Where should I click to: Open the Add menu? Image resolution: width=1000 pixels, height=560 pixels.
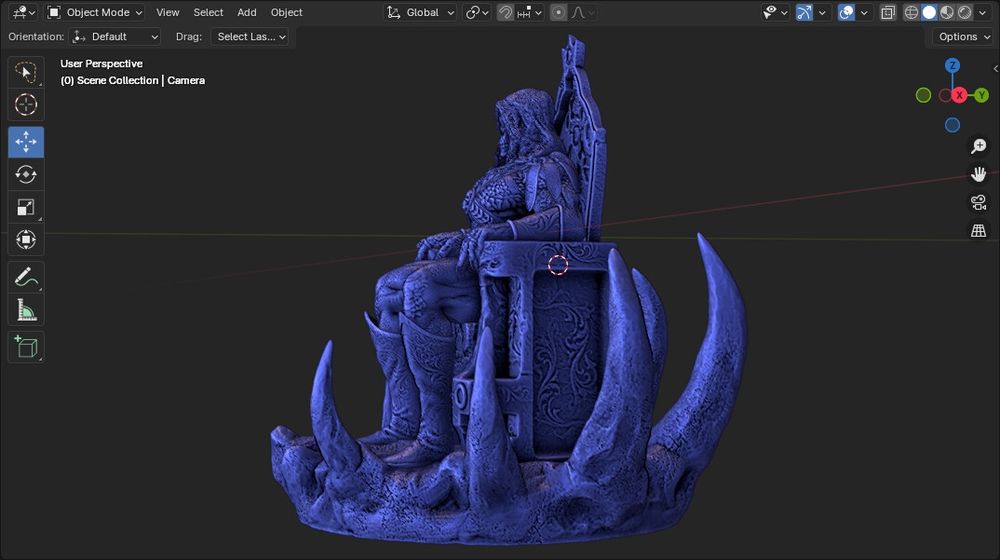tap(247, 13)
